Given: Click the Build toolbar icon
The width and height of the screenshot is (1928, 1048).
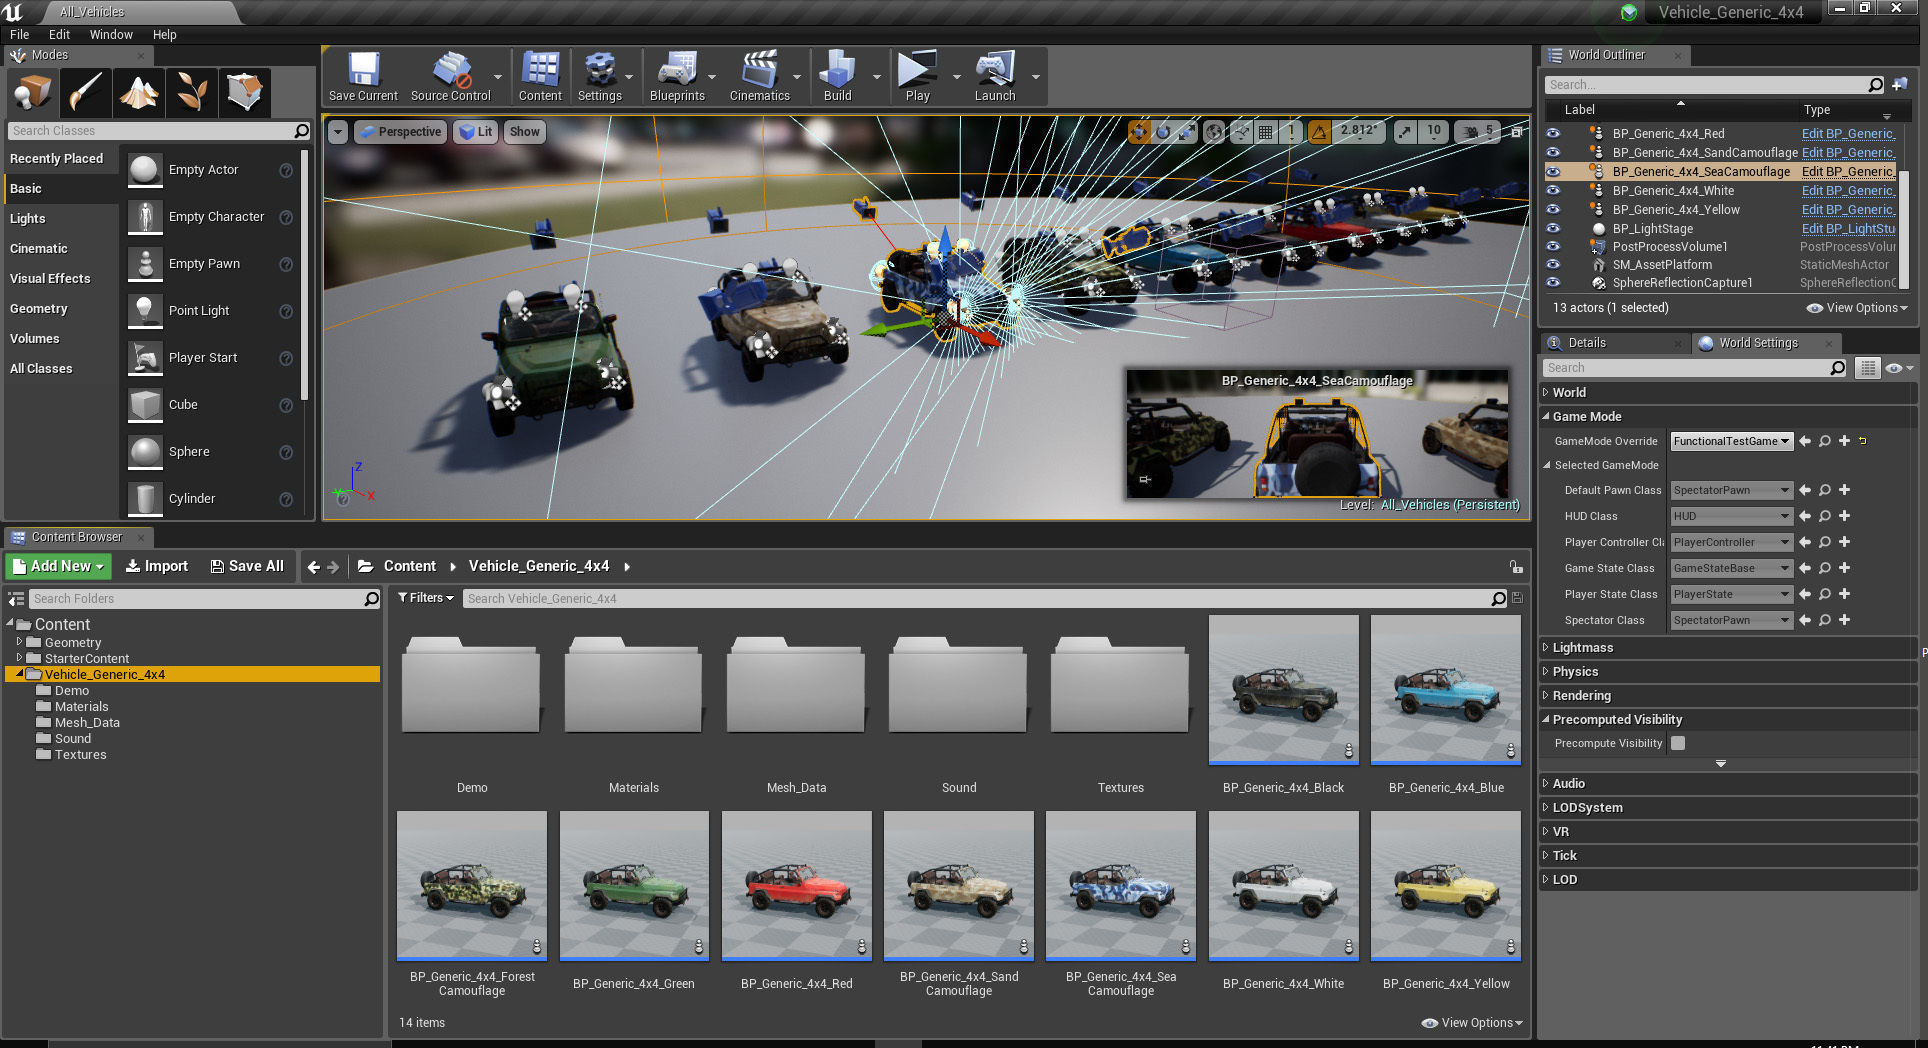Looking at the screenshot, I should 837,77.
